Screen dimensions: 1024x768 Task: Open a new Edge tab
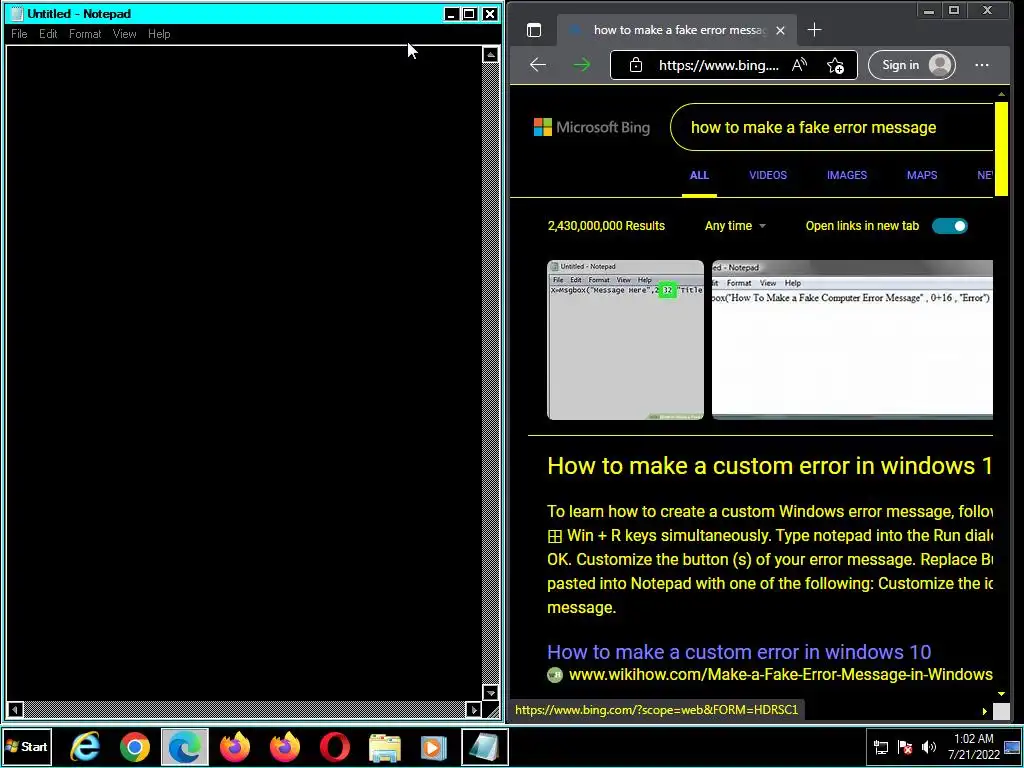point(814,30)
